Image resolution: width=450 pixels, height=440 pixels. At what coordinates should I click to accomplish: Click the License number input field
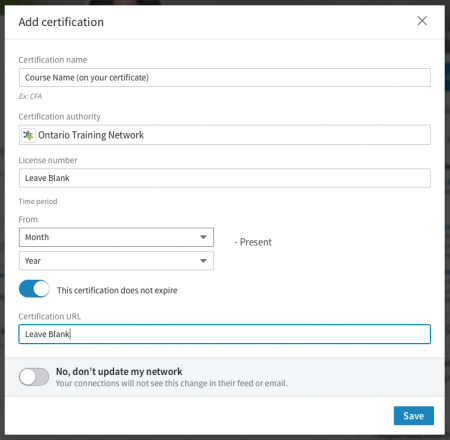click(x=225, y=178)
